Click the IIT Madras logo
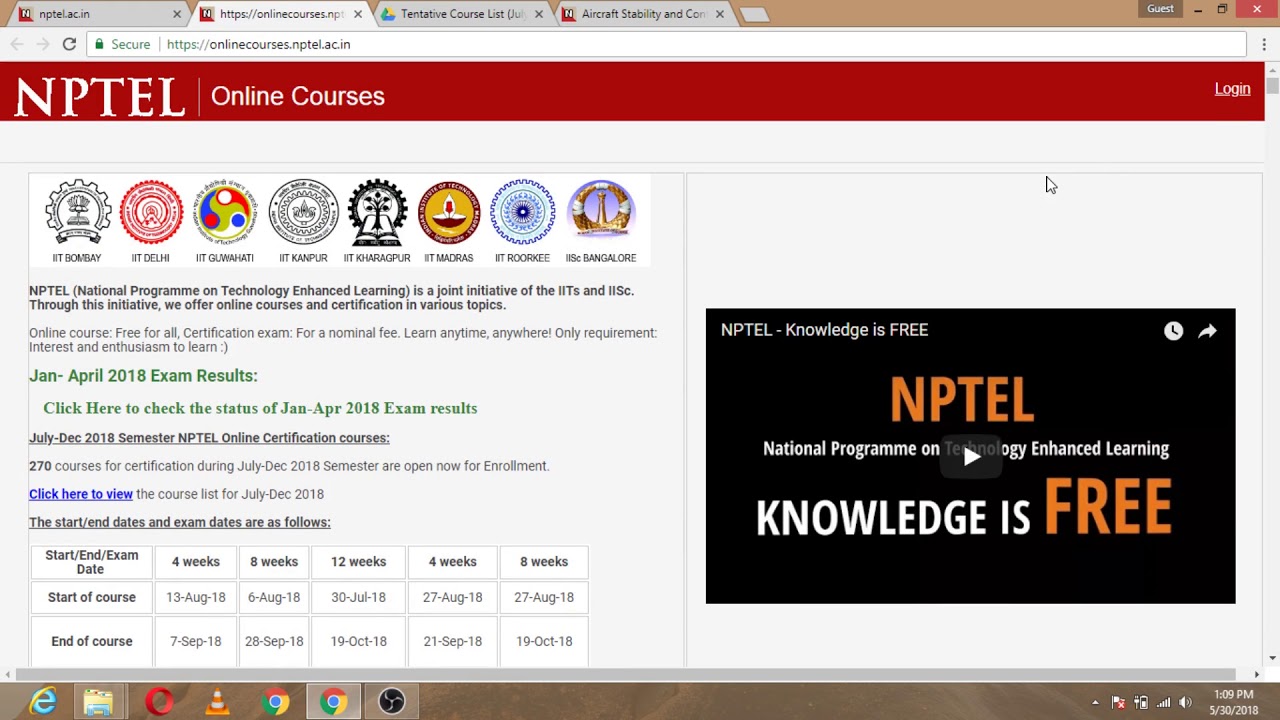1280x720 pixels. tap(449, 212)
